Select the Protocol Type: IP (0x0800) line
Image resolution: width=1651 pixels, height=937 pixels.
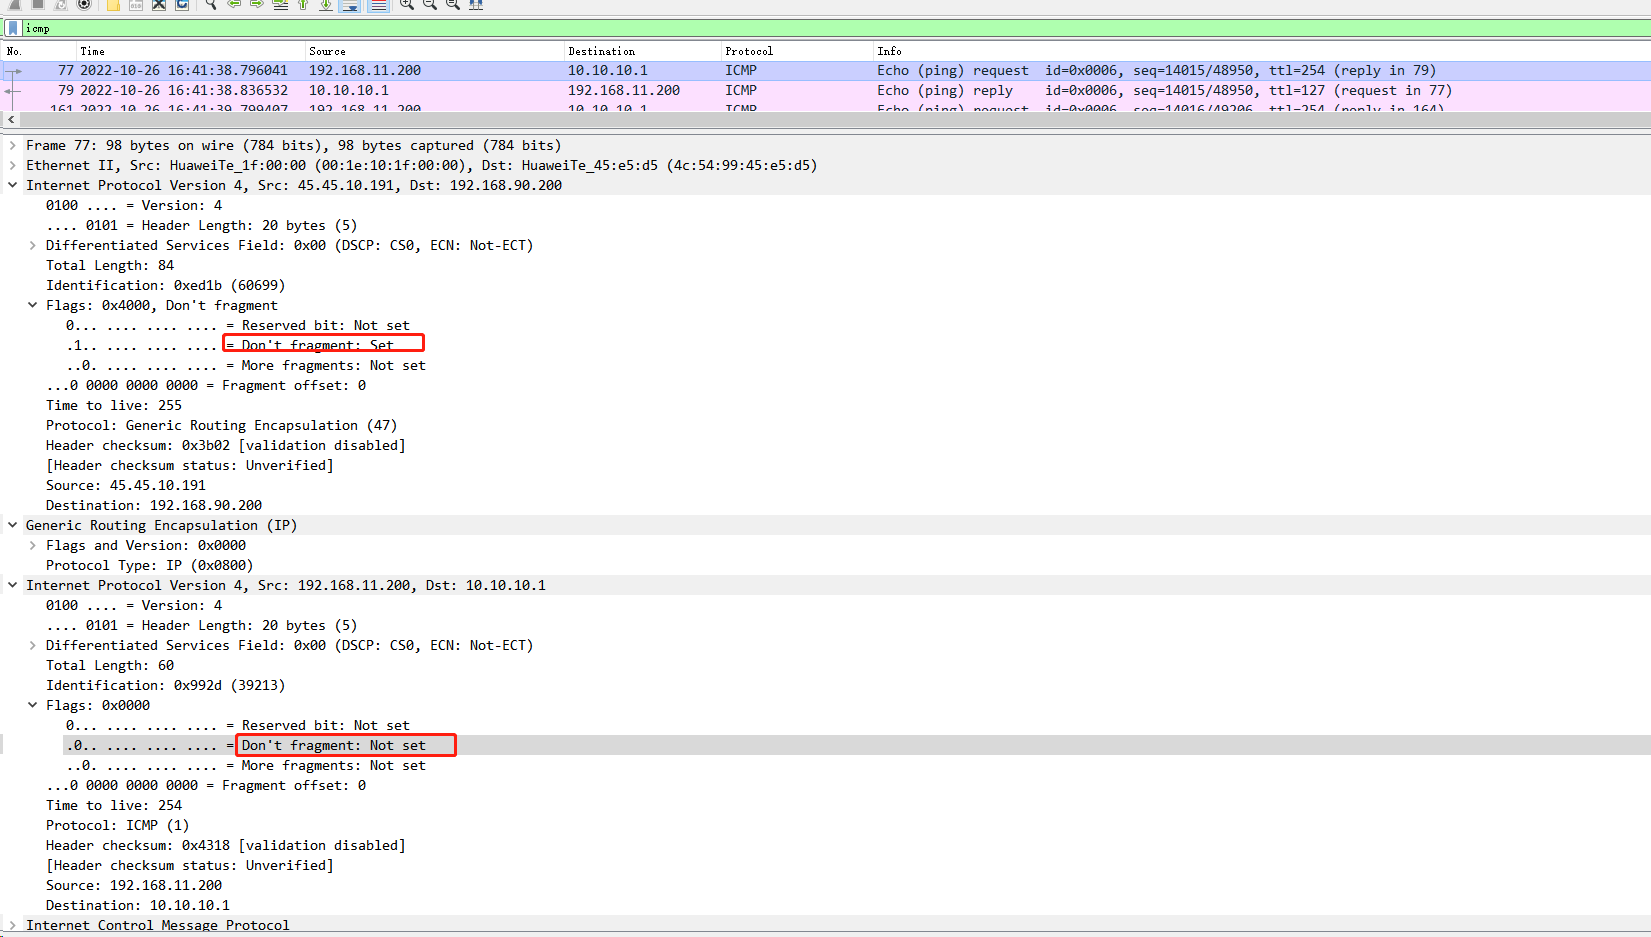point(150,565)
